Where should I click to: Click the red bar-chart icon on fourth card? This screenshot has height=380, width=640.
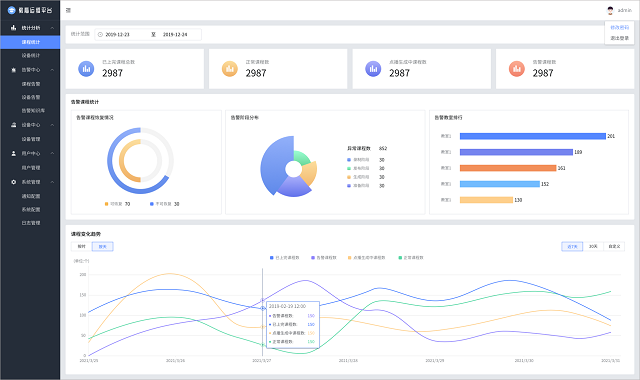point(517,69)
